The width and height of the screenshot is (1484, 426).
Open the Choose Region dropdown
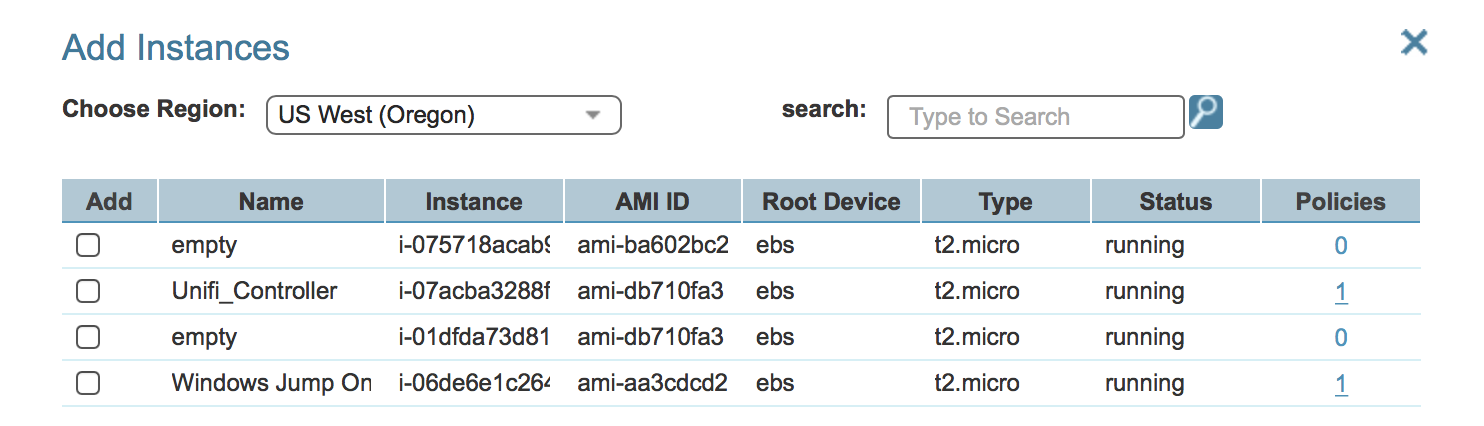pos(443,115)
